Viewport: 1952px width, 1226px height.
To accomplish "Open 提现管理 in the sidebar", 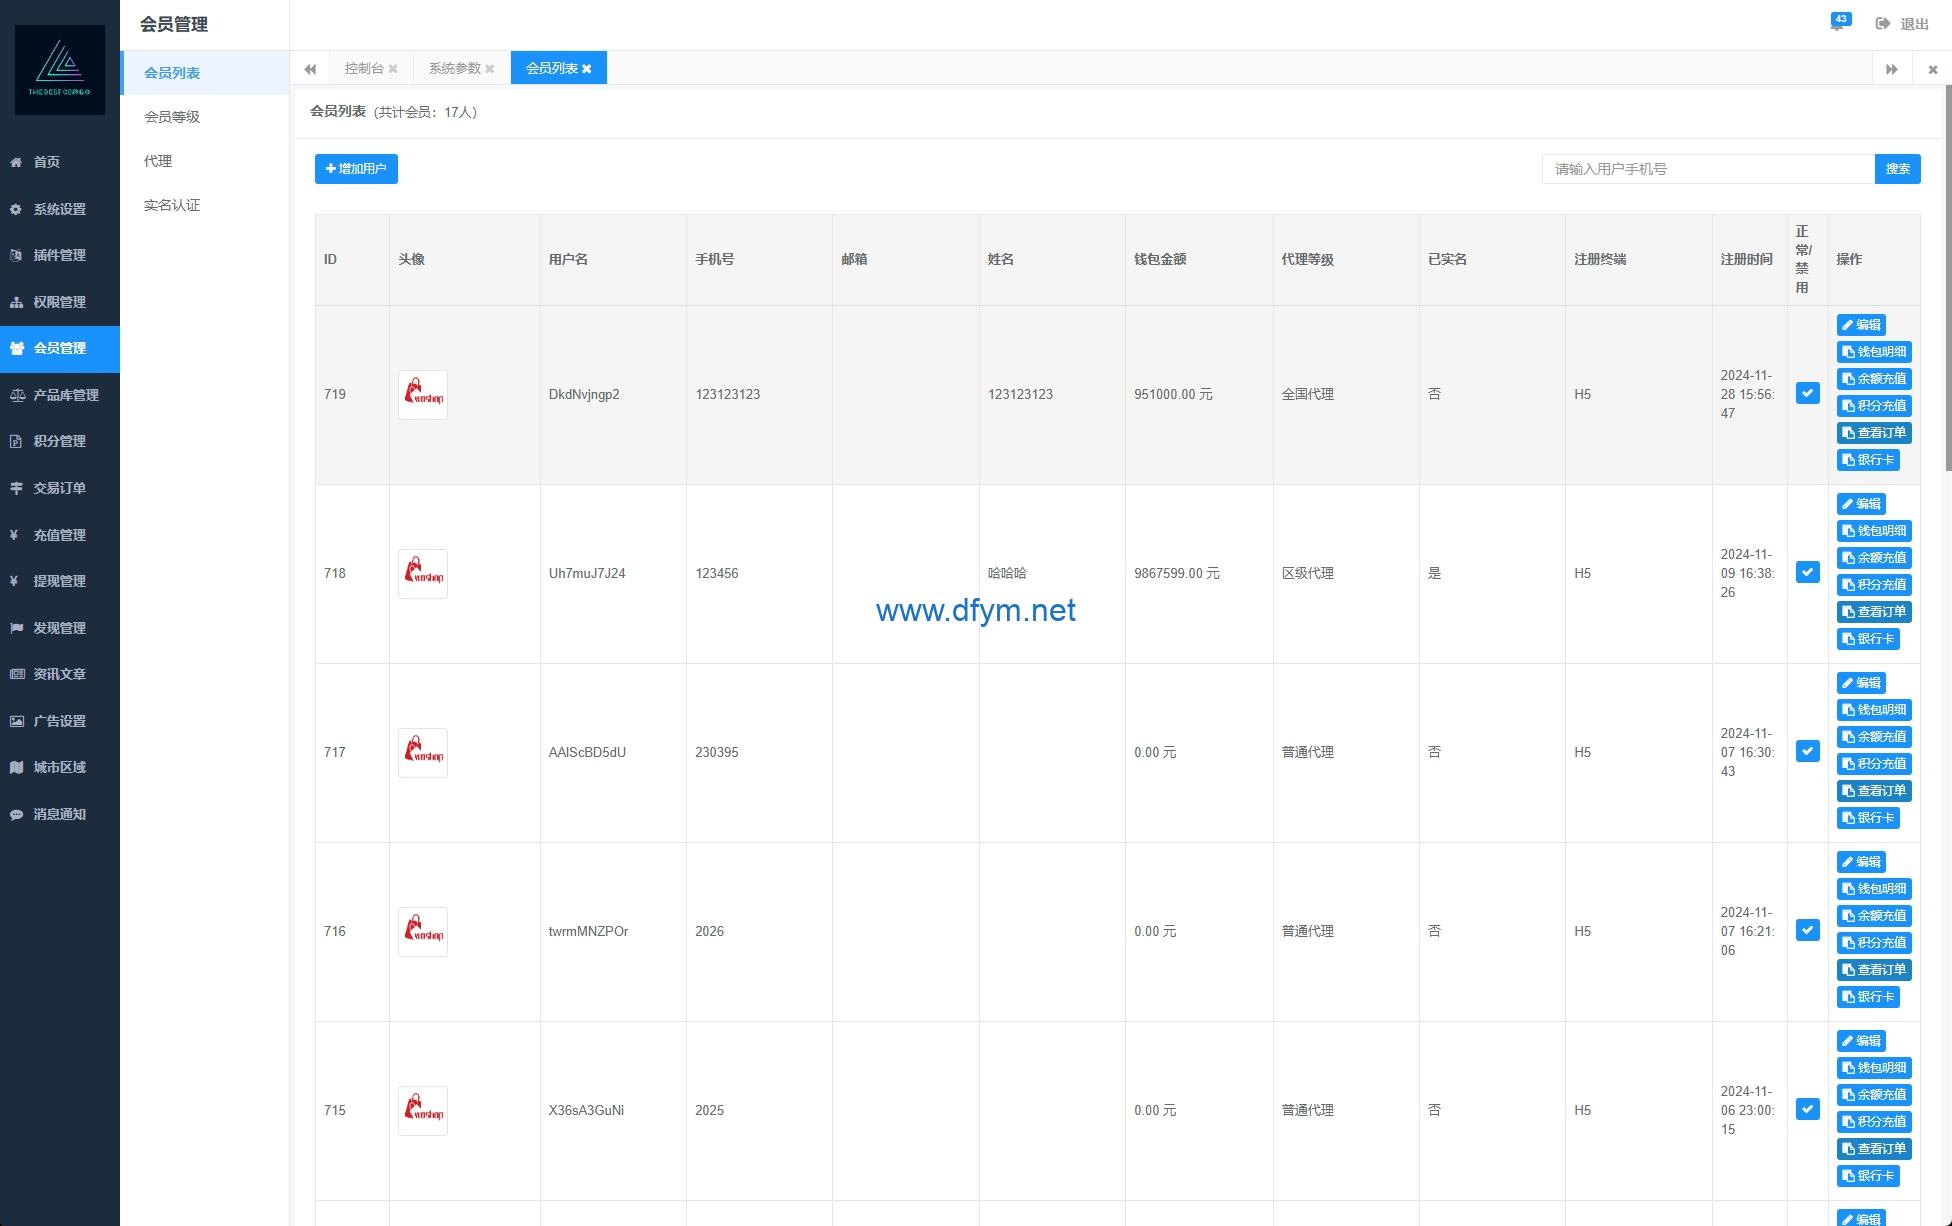I will [60, 581].
